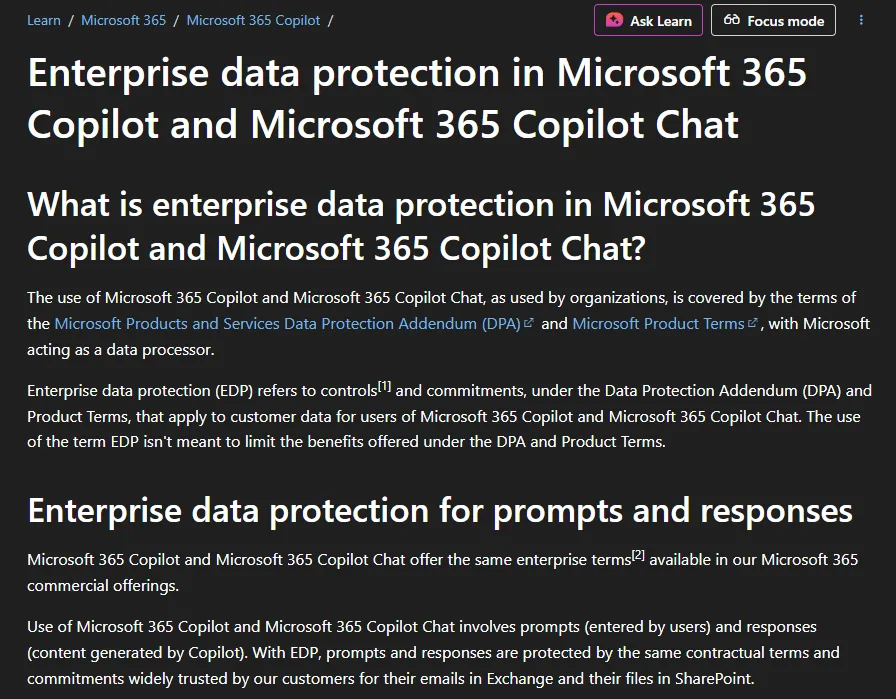Go to Learn breadcrumb
Image resolution: width=896 pixels, height=699 pixels.
(x=44, y=21)
